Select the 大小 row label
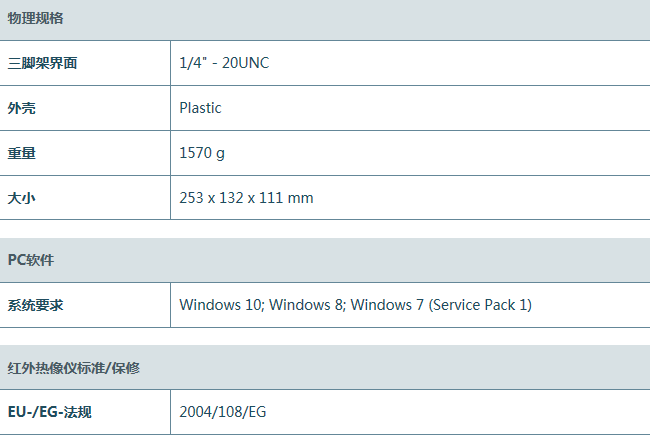This screenshot has width=650, height=440. coord(22,198)
